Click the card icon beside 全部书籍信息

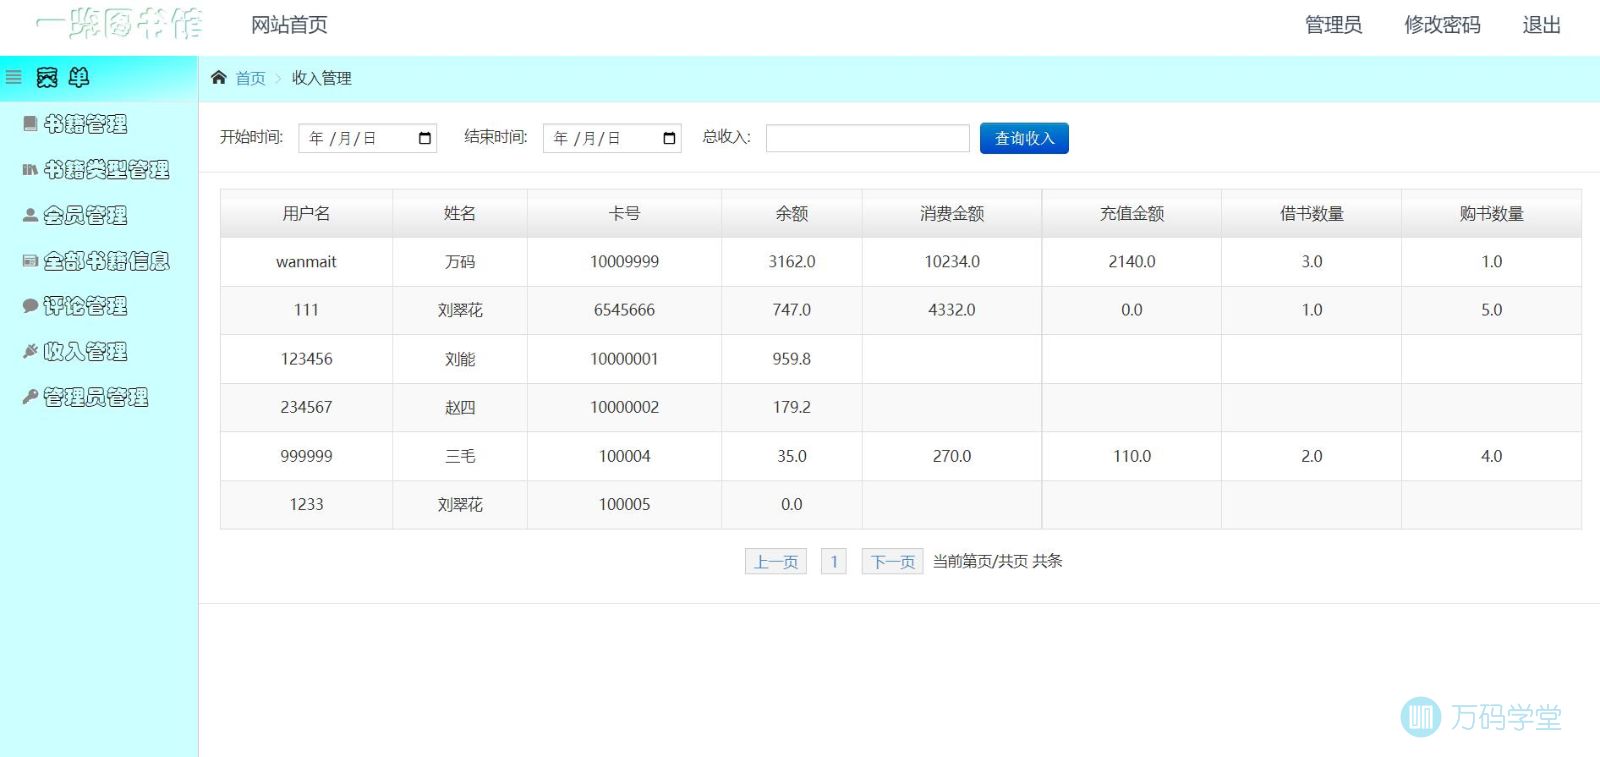coord(31,261)
